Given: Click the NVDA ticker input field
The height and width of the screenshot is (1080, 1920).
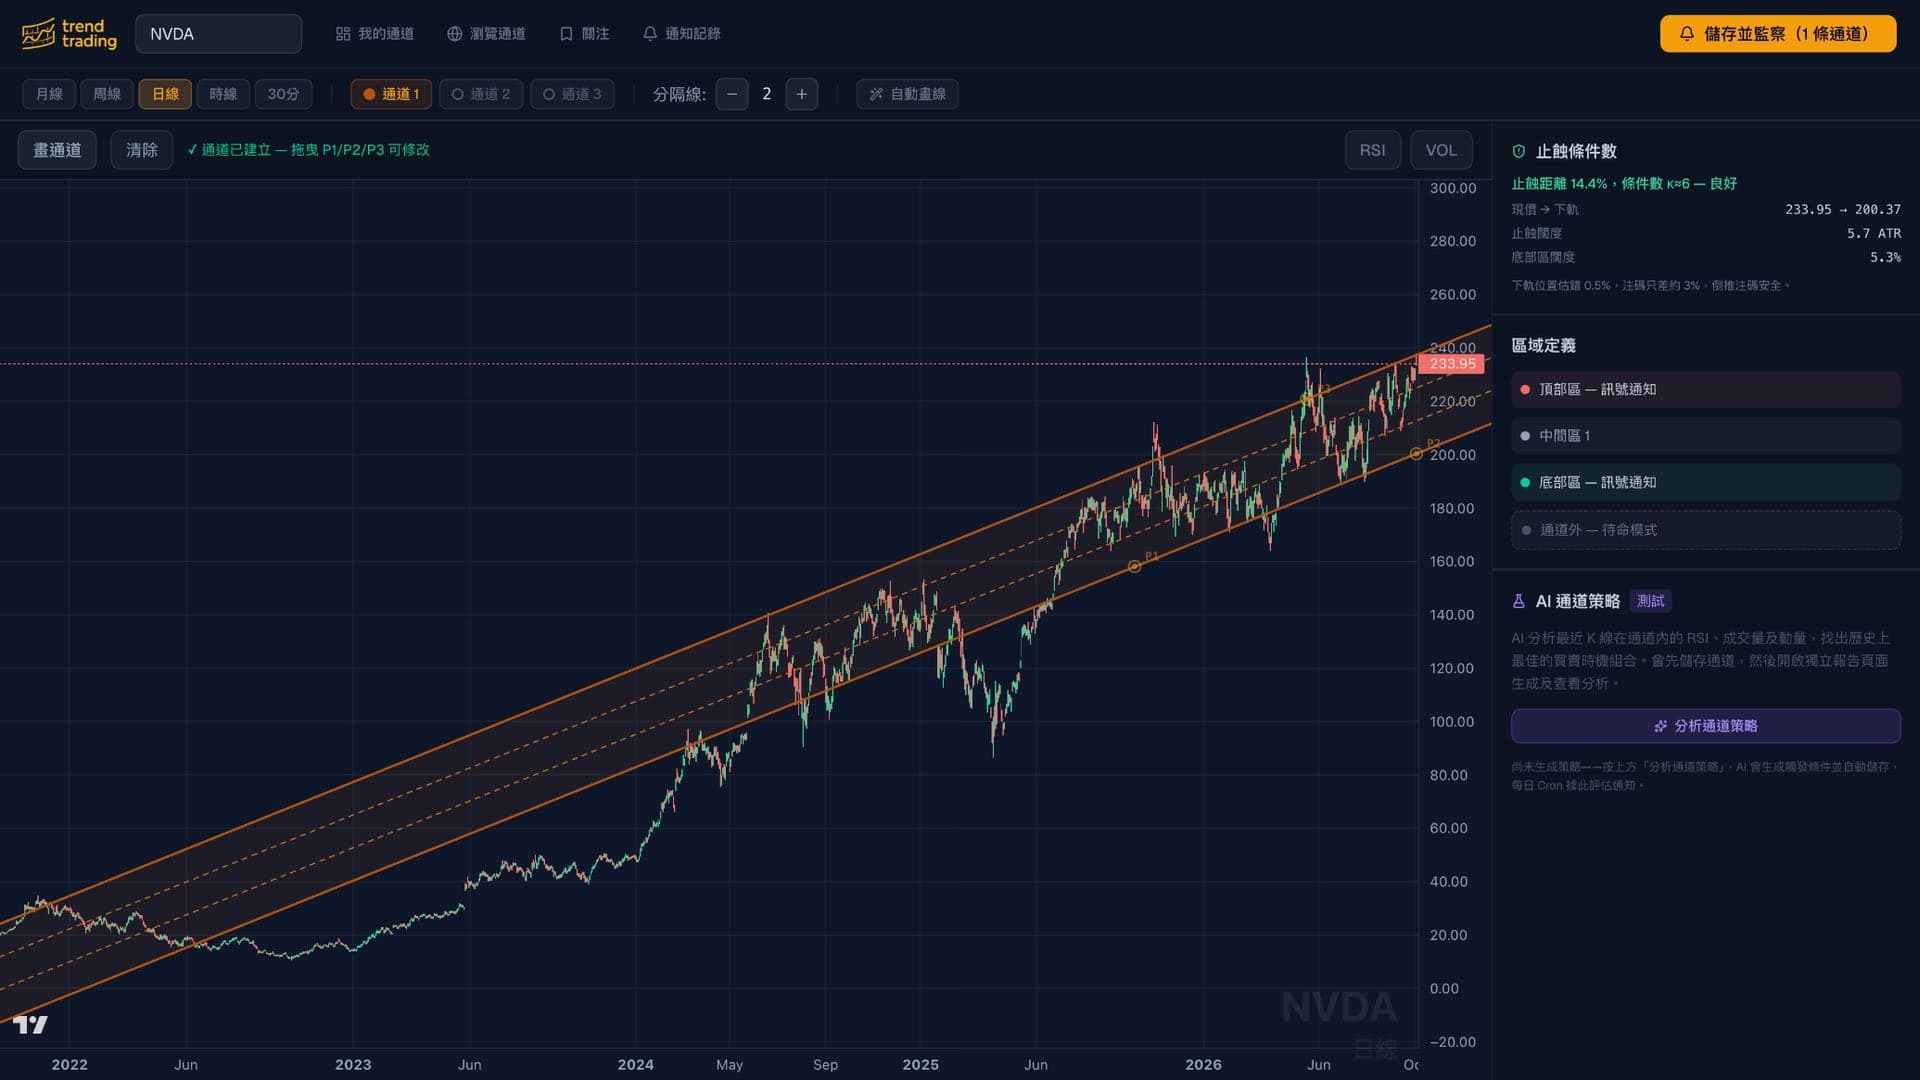Looking at the screenshot, I should click(218, 34).
